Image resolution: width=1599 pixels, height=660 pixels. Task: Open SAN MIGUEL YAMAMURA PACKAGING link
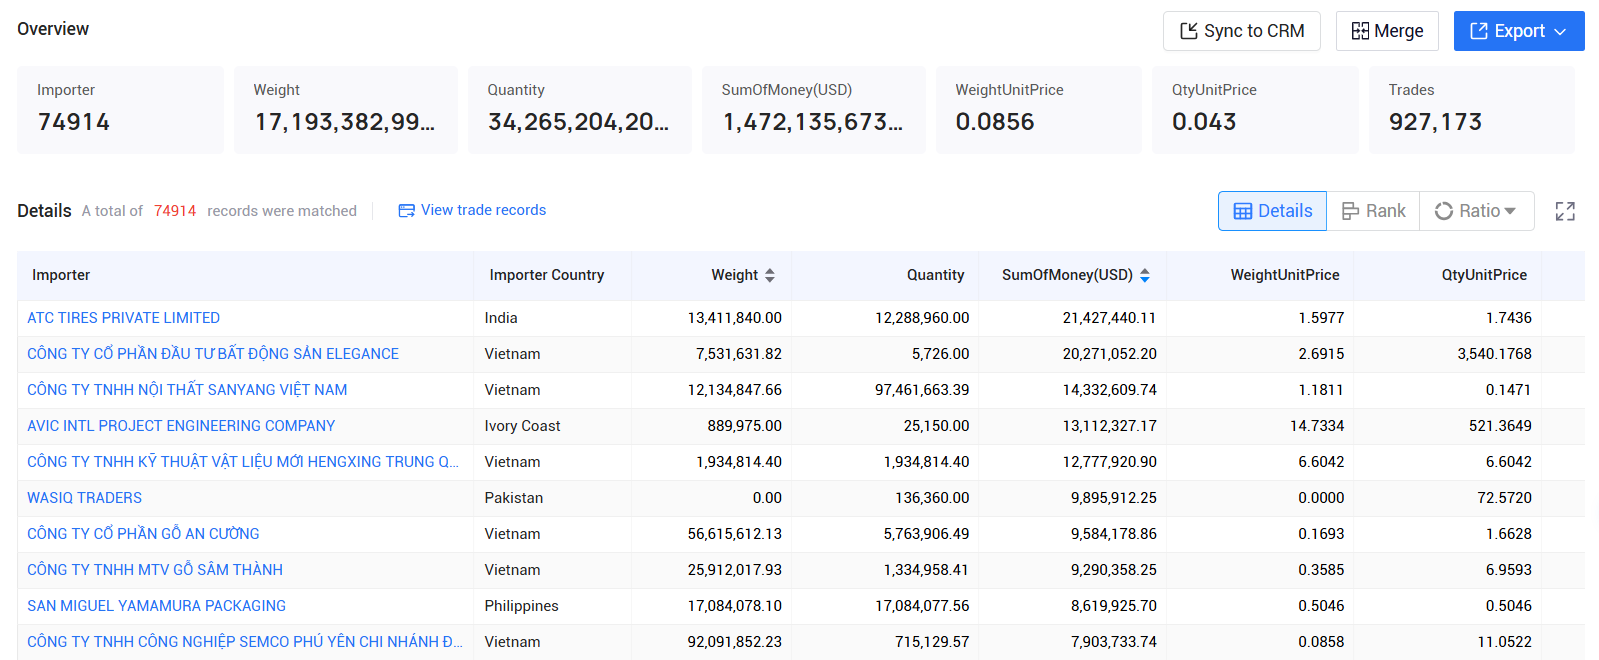pos(156,606)
